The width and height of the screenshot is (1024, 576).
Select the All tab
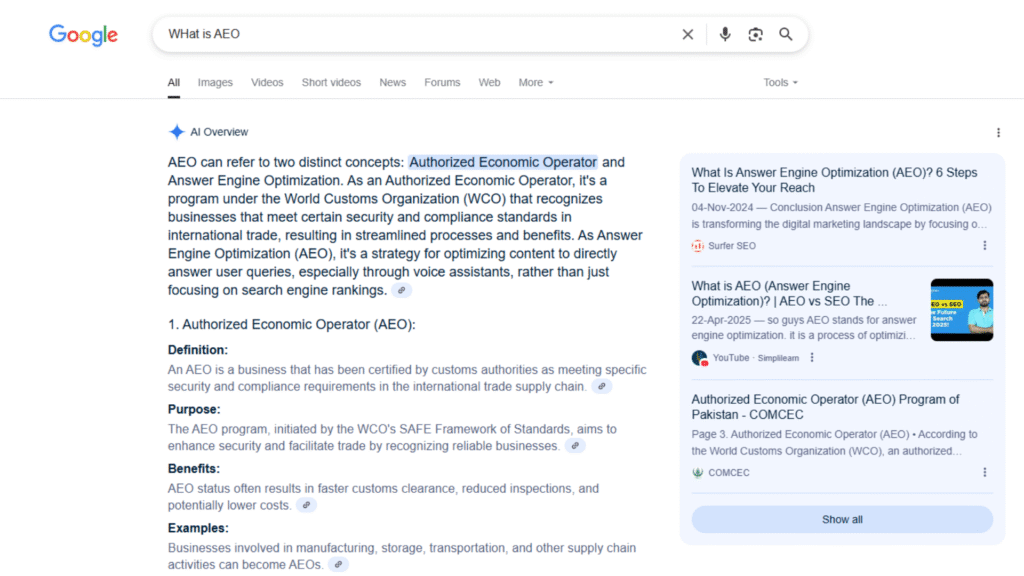pos(174,83)
